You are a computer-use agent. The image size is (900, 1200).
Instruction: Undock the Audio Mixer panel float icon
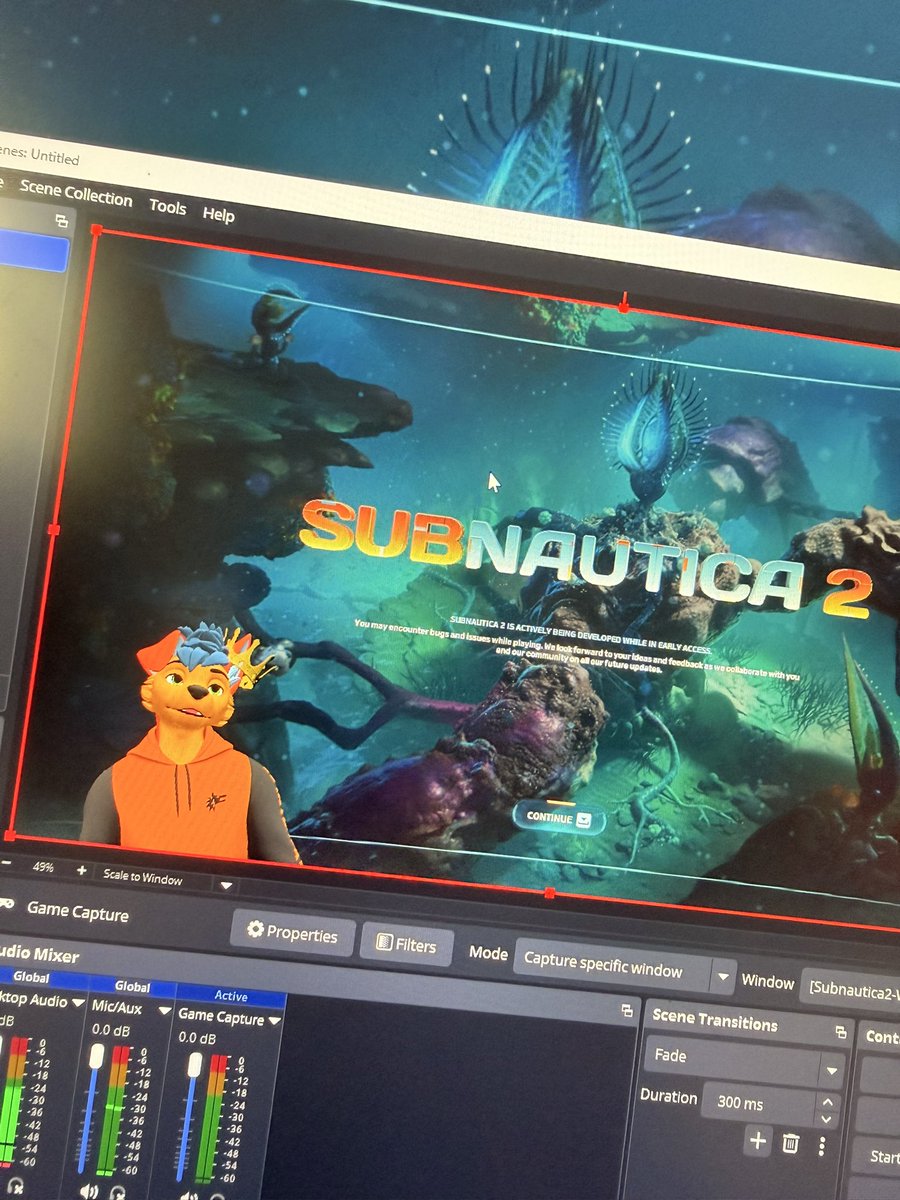click(627, 1012)
